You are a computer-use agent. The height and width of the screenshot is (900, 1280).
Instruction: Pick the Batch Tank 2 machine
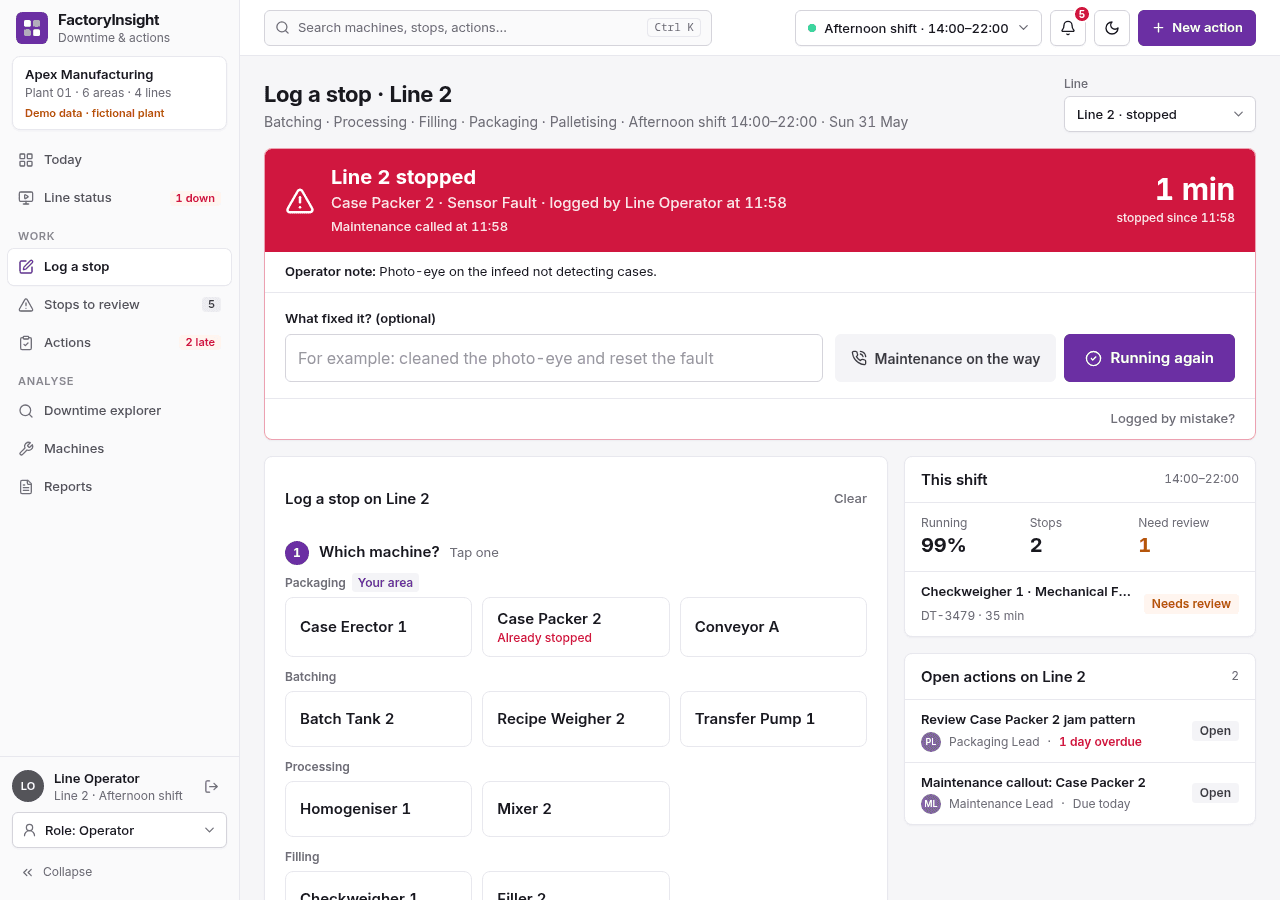click(x=378, y=719)
